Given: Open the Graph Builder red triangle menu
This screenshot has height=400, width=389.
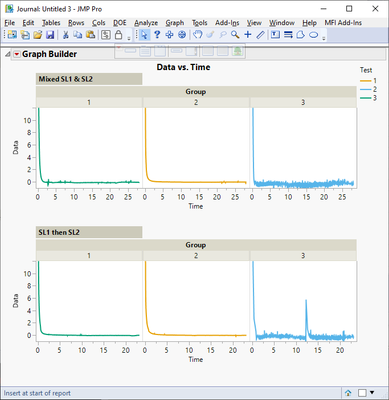Looking at the screenshot, I should (17, 54).
